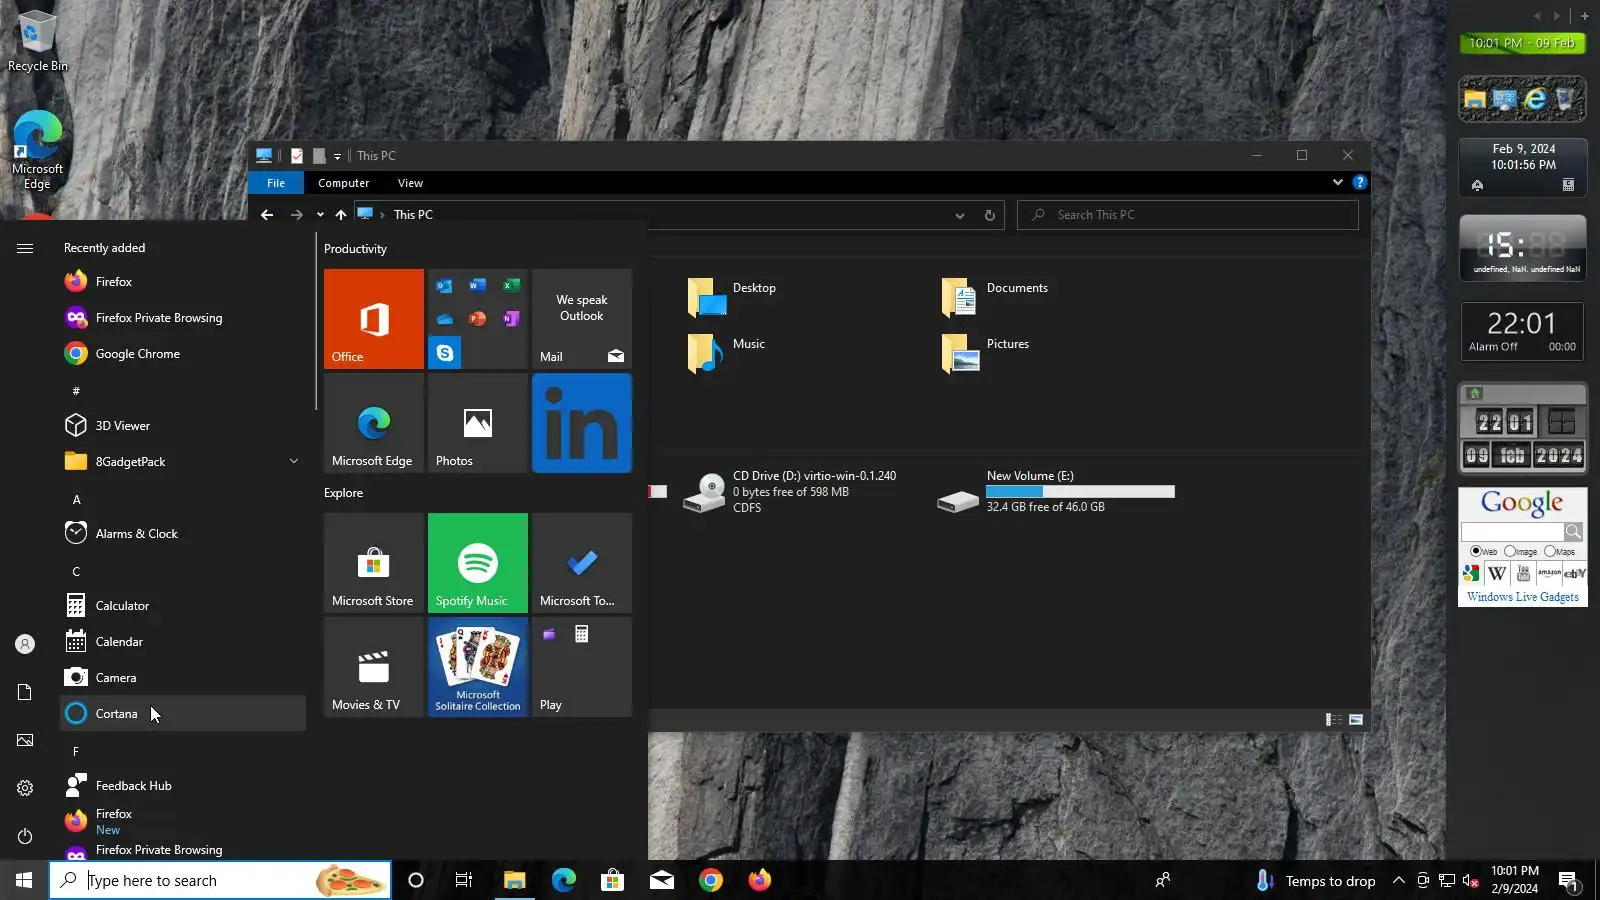1600x900 pixels.
Task: Click the Start button
Action: 24,880
